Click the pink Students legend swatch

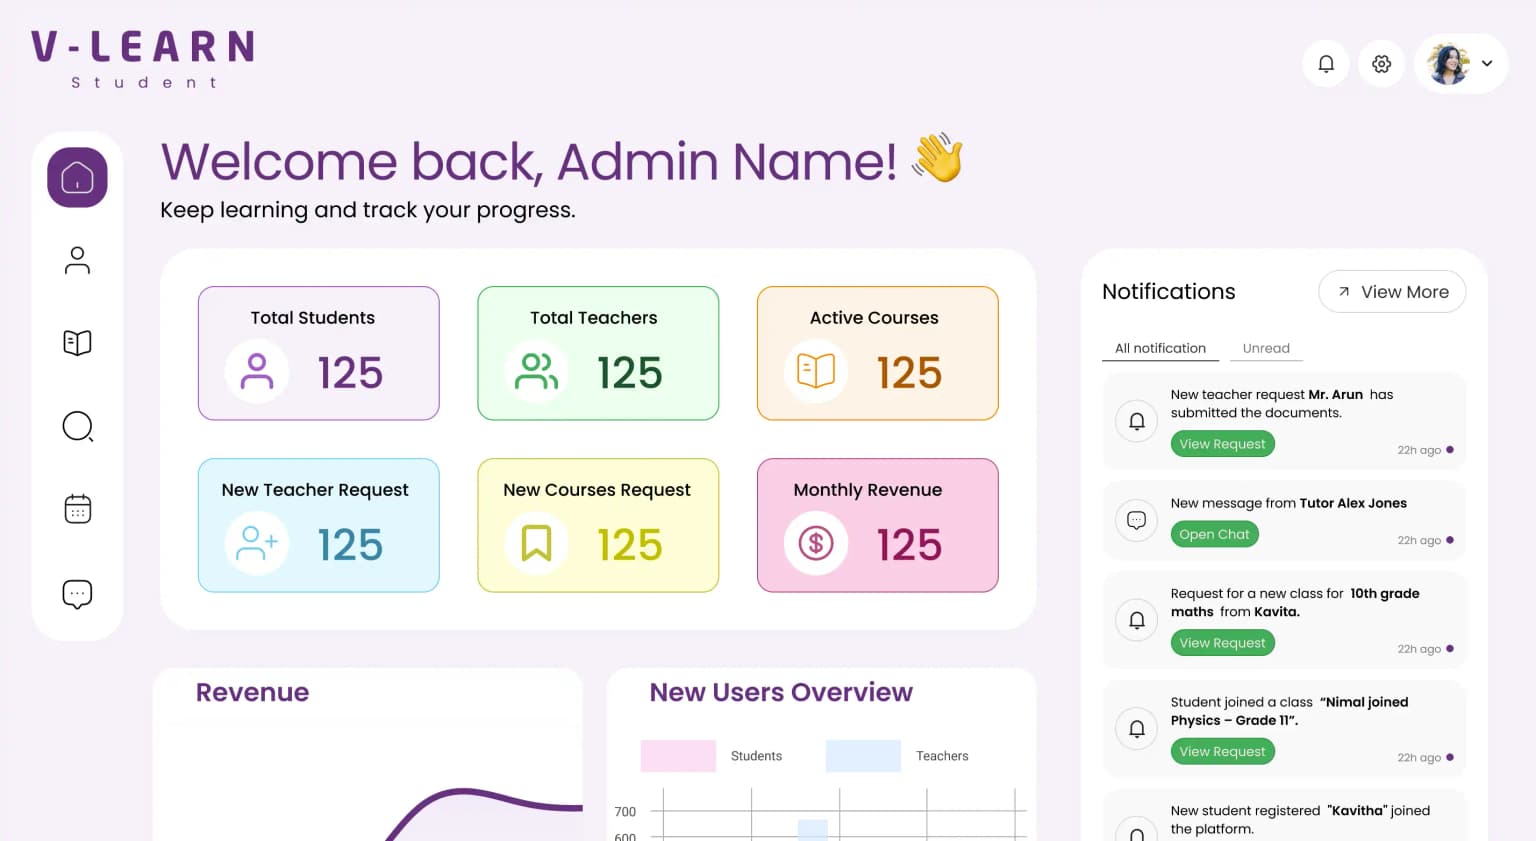[678, 756]
